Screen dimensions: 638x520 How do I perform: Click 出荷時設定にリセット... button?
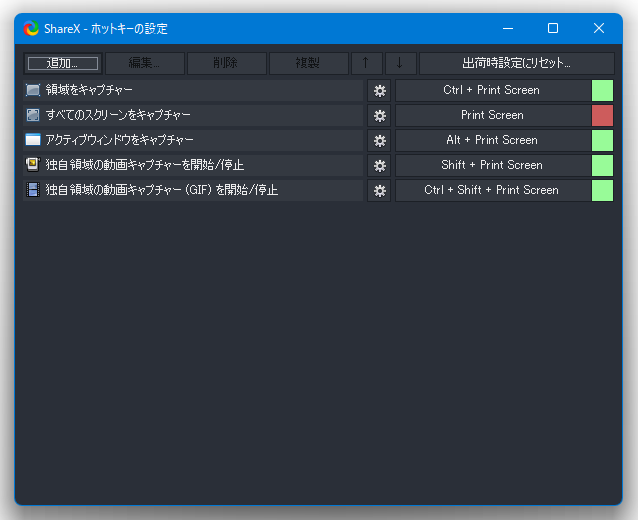click(517, 63)
